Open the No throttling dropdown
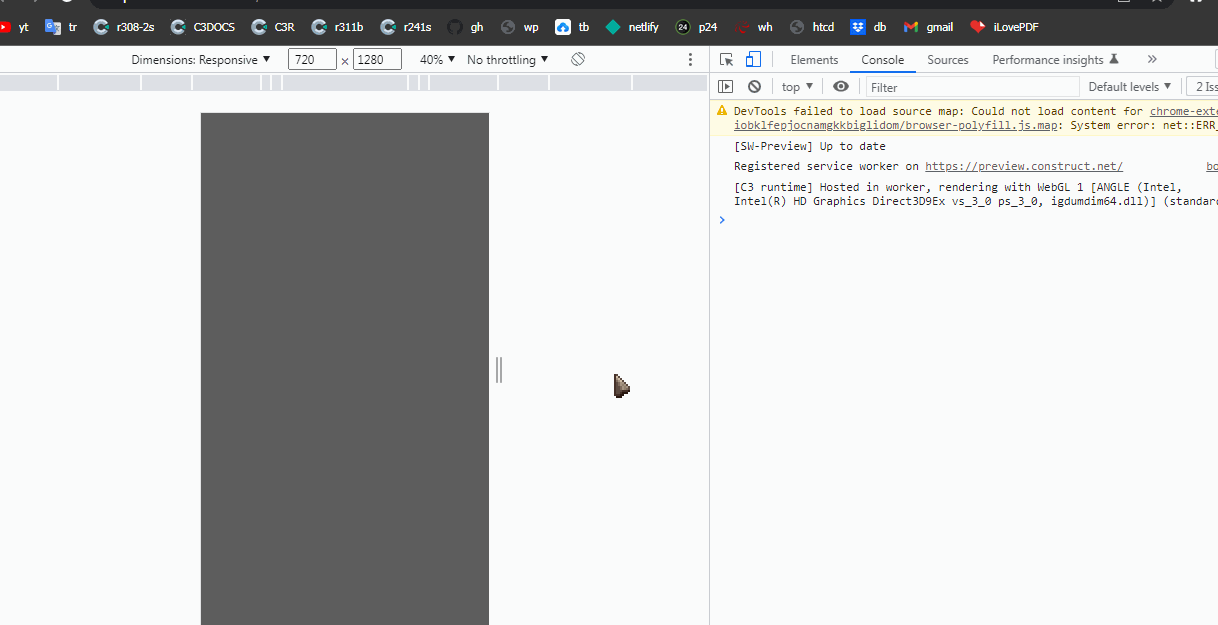The height and width of the screenshot is (625, 1218). click(506, 59)
